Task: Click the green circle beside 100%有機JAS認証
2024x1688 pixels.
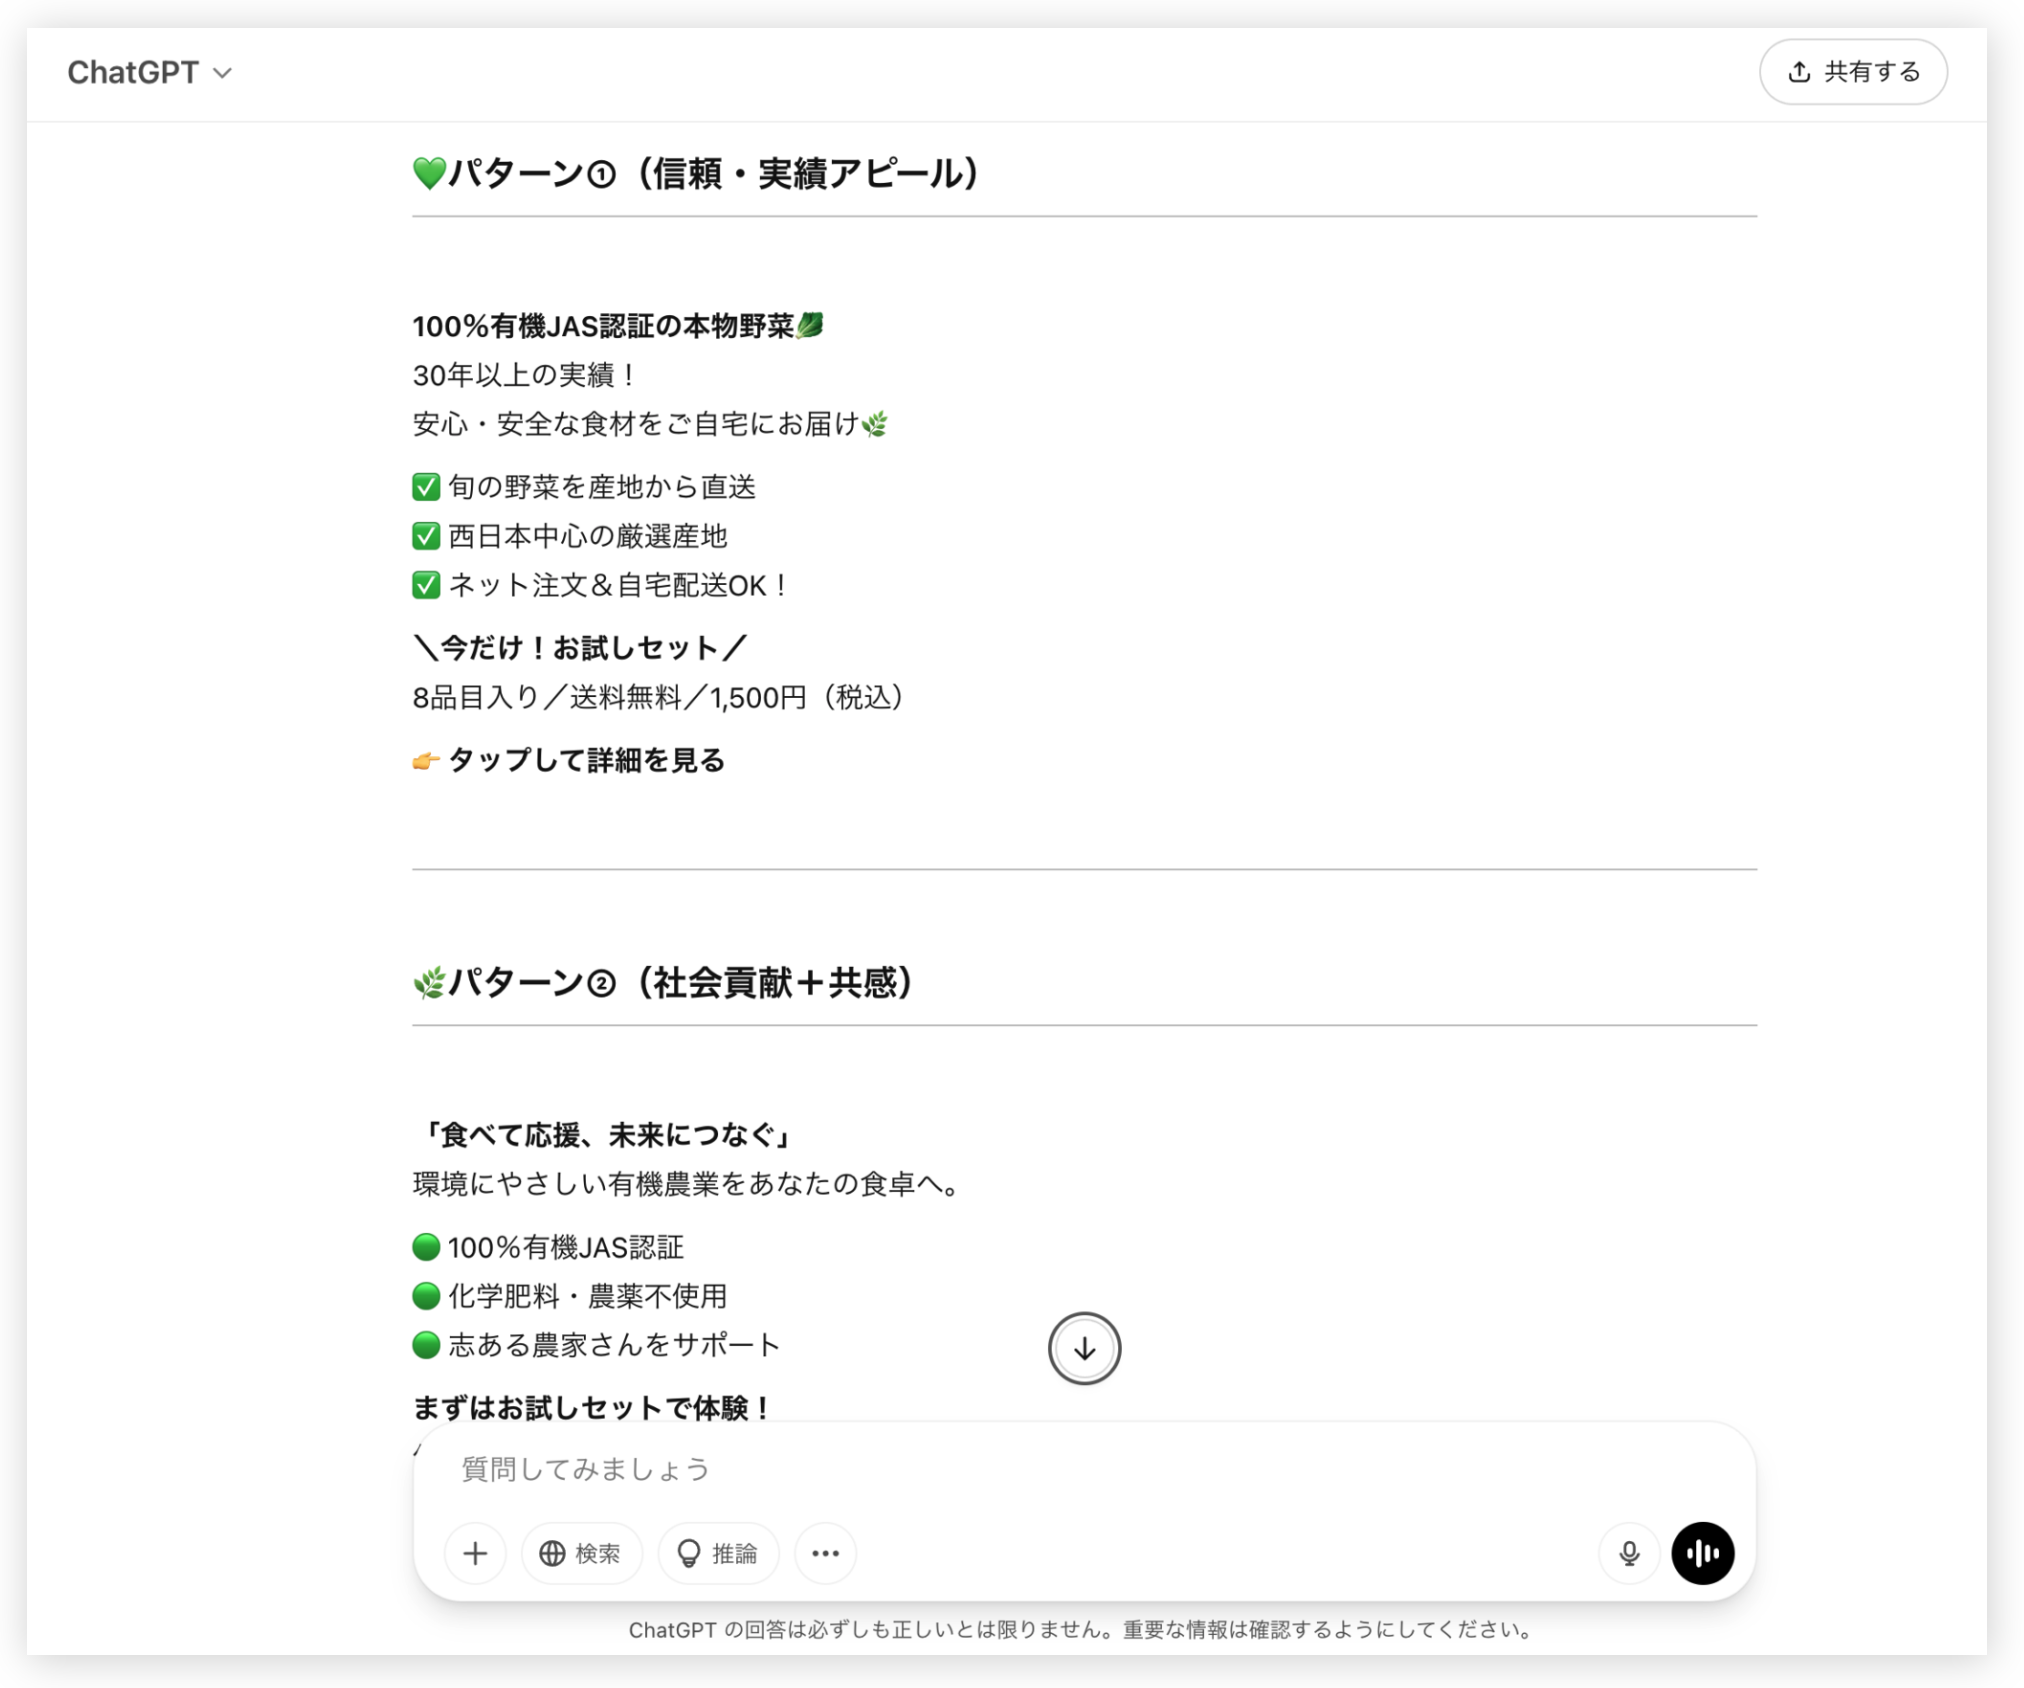Action: [x=426, y=1247]
